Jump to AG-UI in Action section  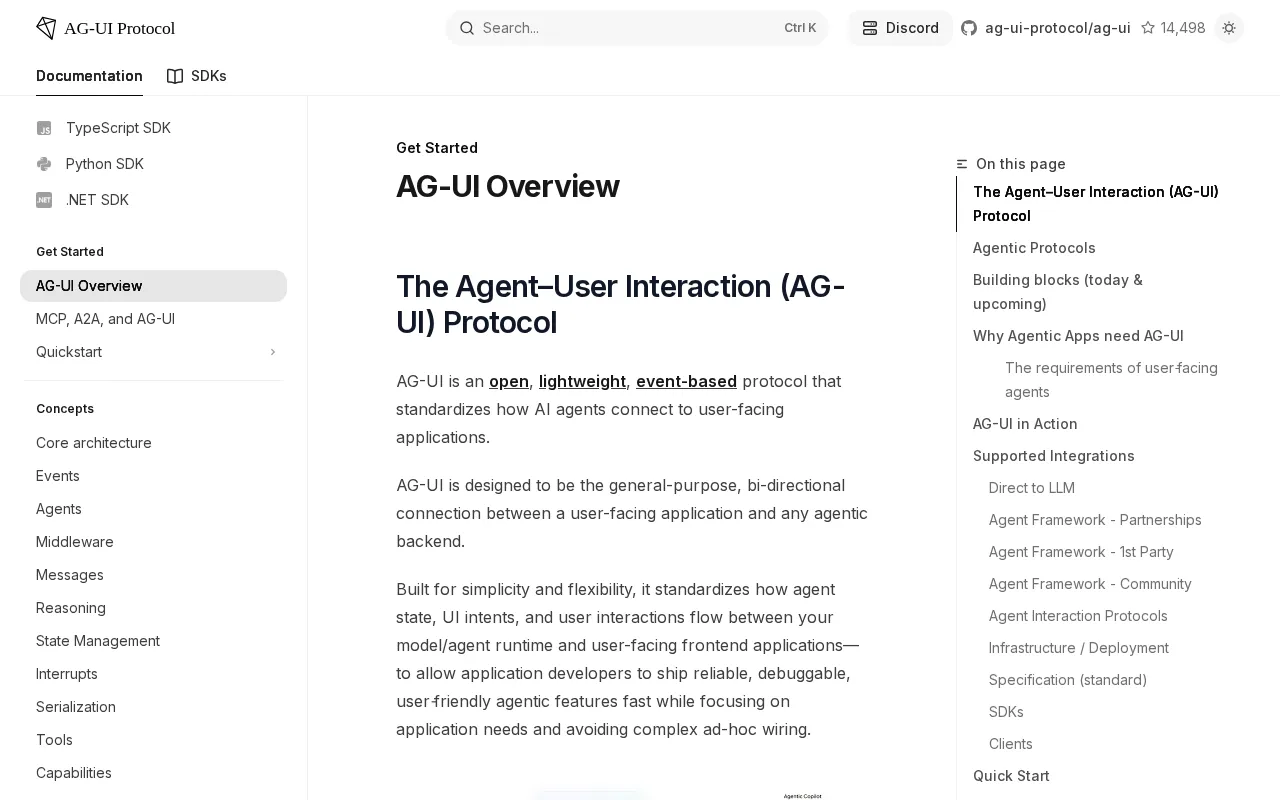1025,424
